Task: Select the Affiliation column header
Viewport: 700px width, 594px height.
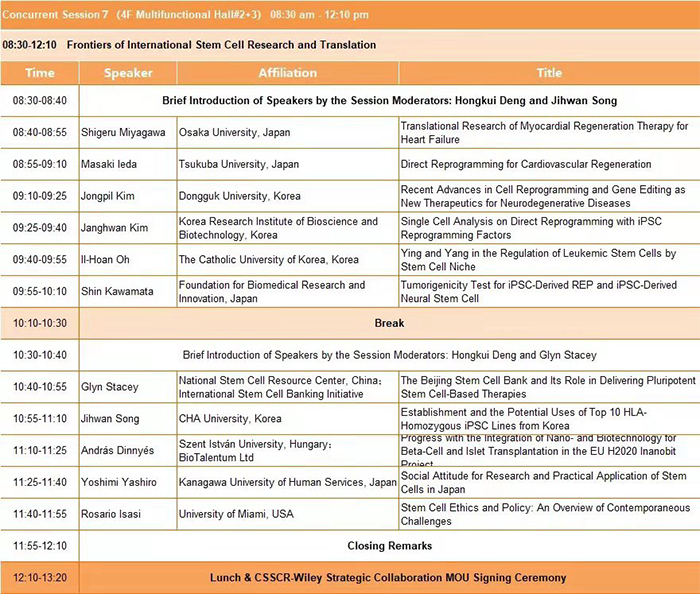Action: 287,73
